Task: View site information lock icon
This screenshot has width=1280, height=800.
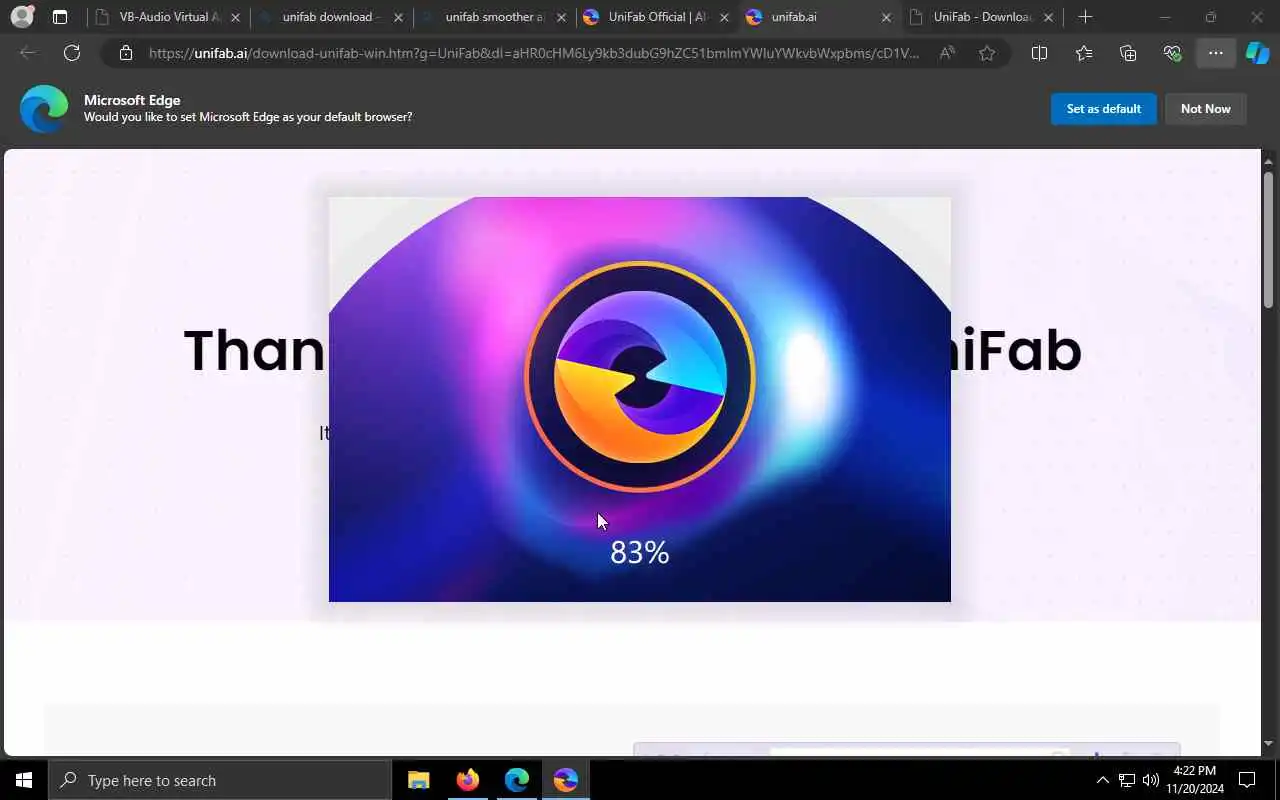Action: 125,53
